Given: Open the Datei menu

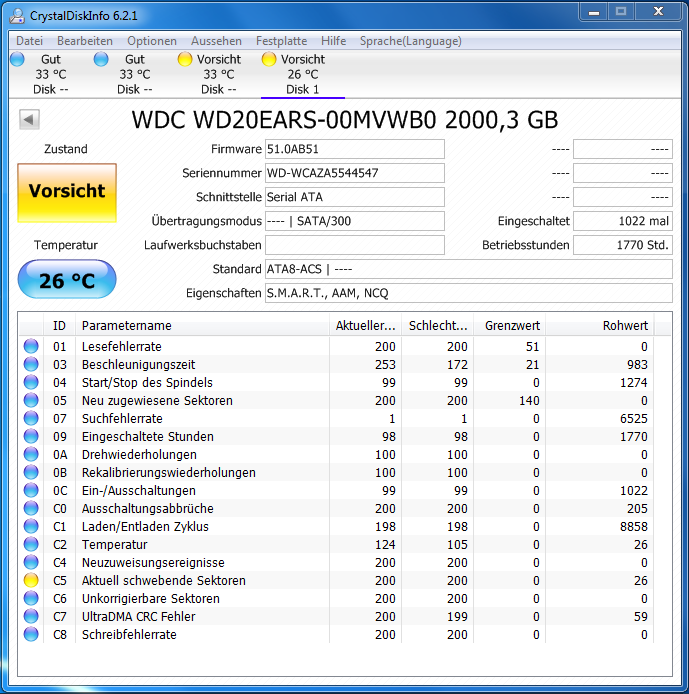Looking at the screenshot, I should [29, 41].
